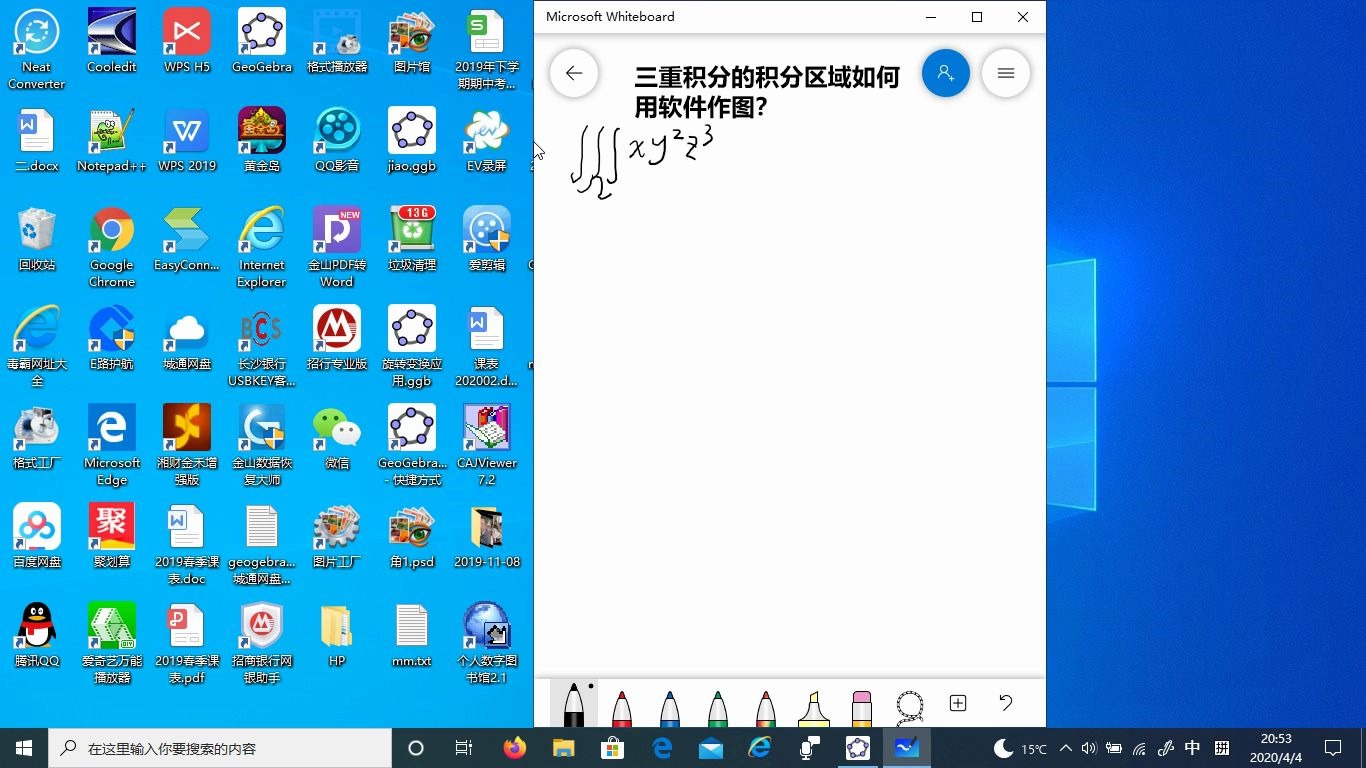The width and height of the screenshot is (1366, 768).
Task: Switch to the eraser tool
Action: pos(861,707)
